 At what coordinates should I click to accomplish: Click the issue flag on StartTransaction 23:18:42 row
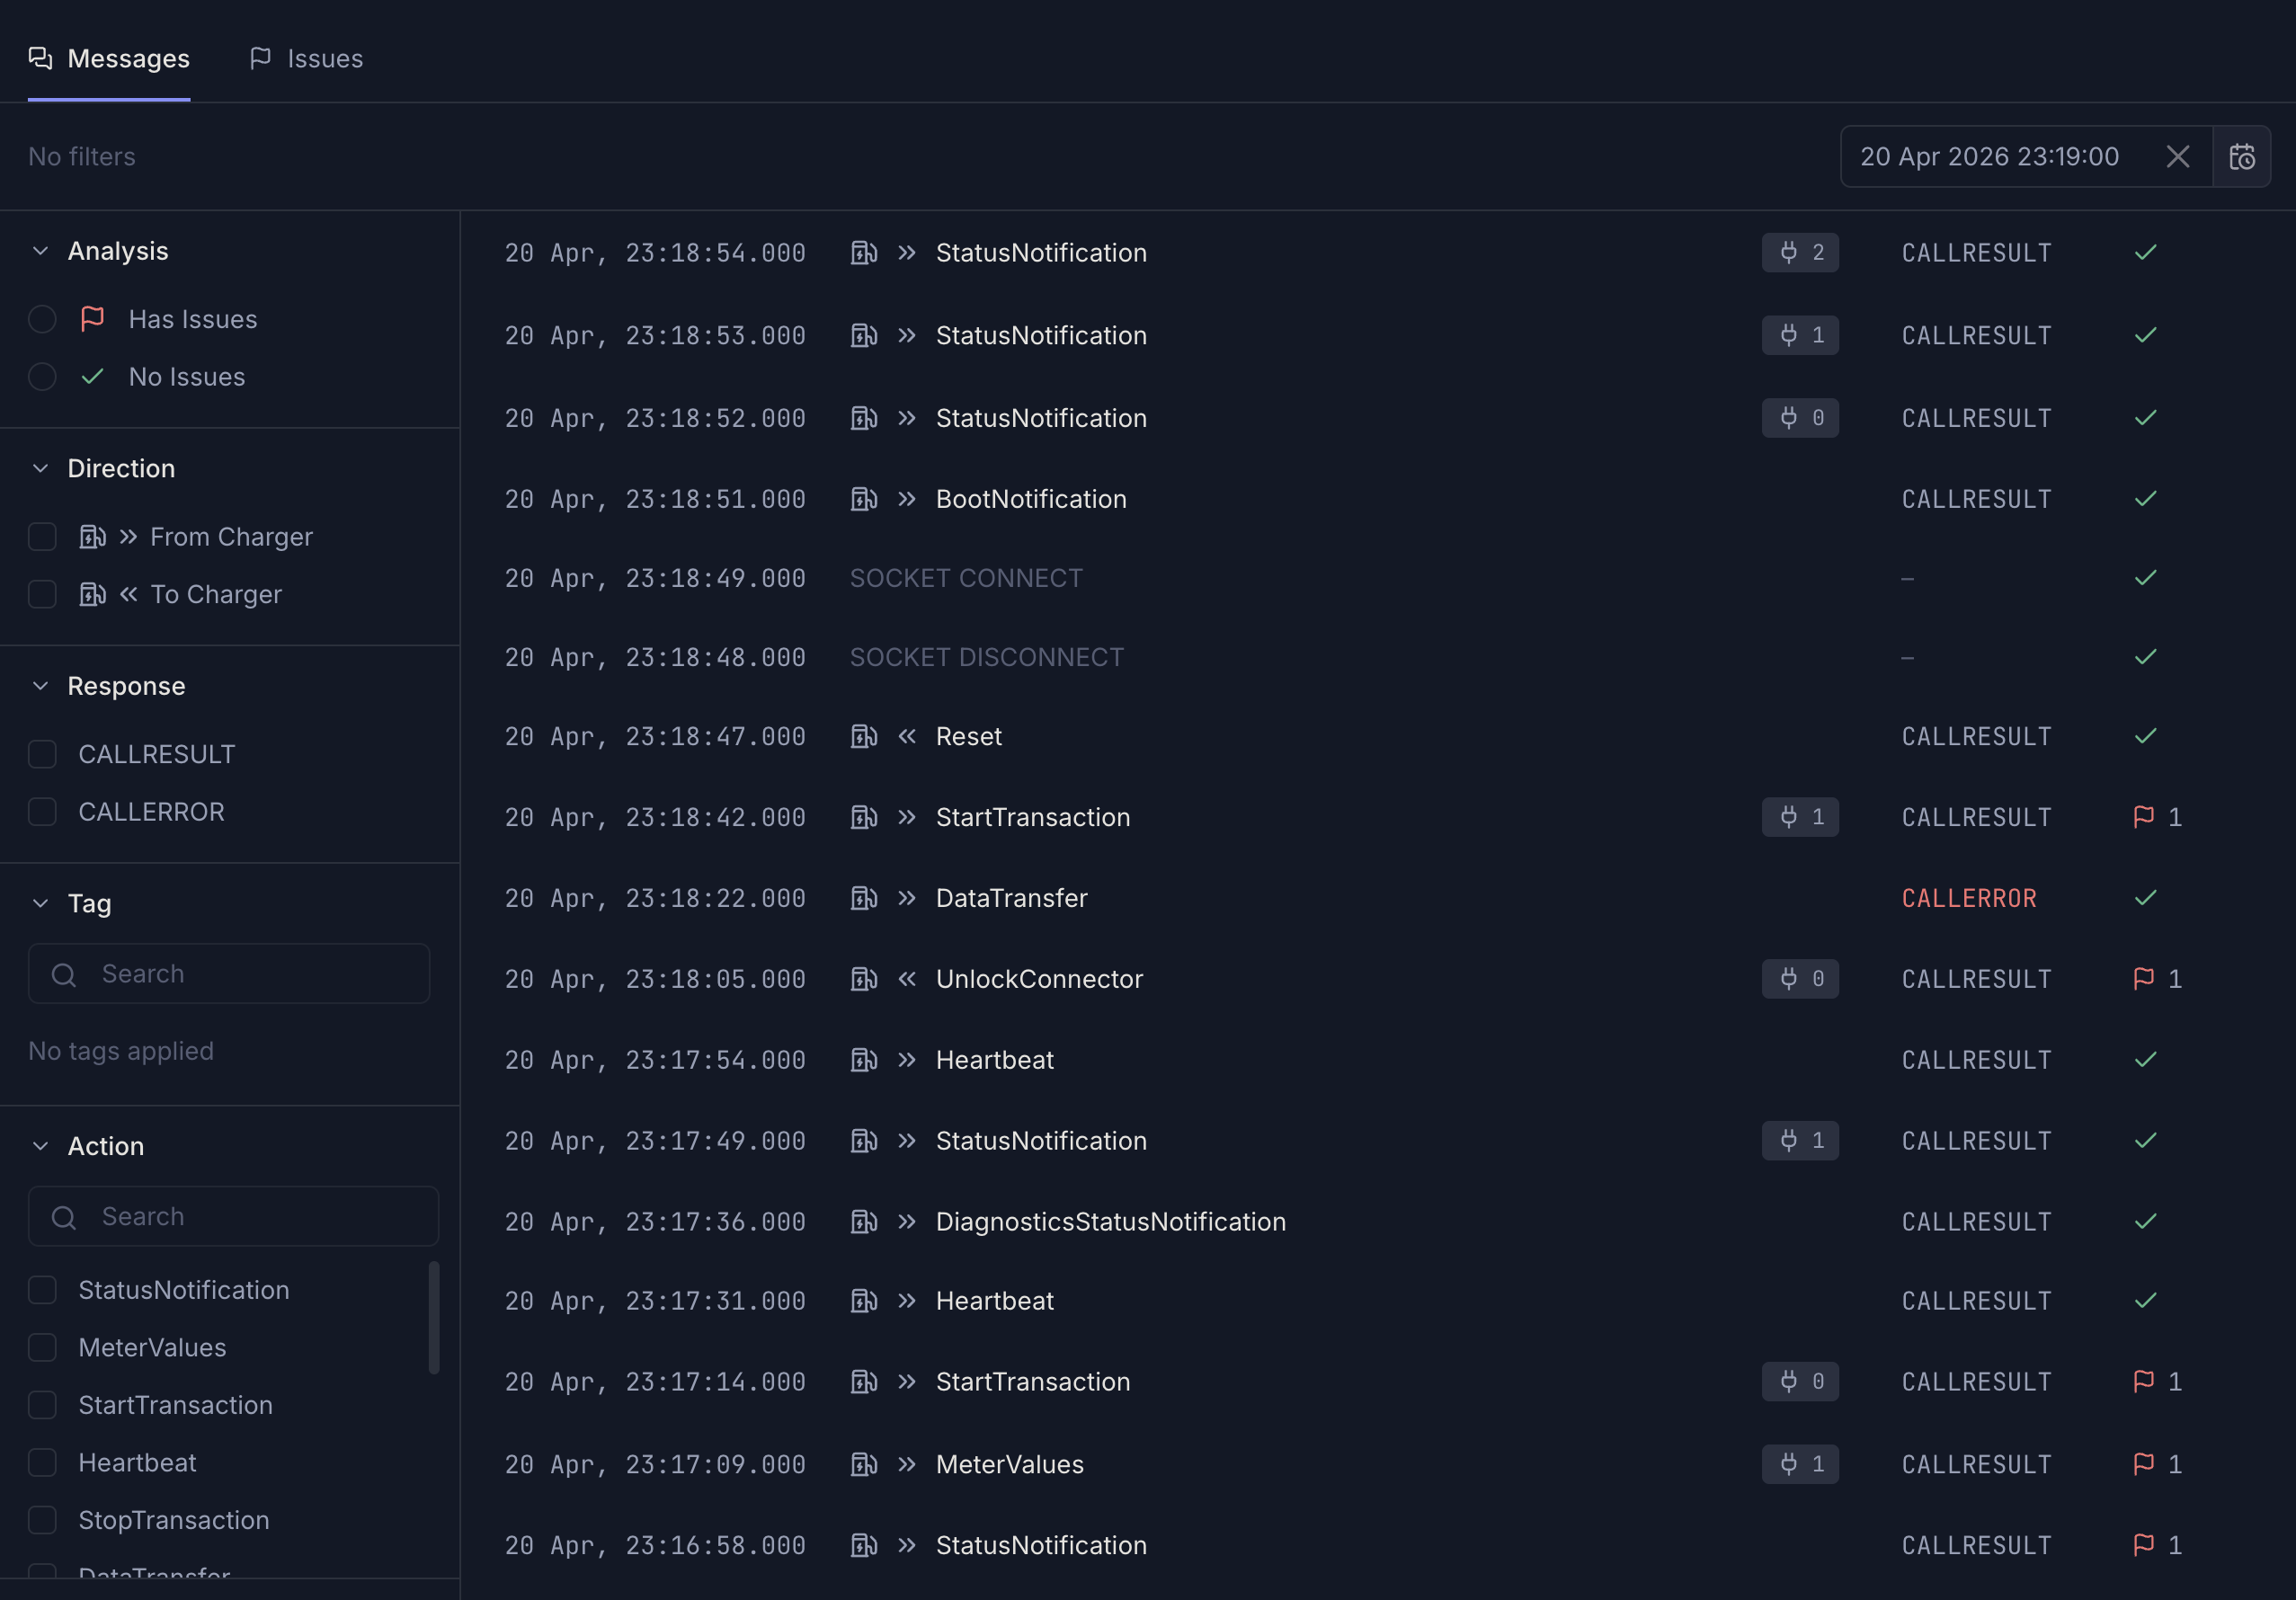coord(2143,817)
